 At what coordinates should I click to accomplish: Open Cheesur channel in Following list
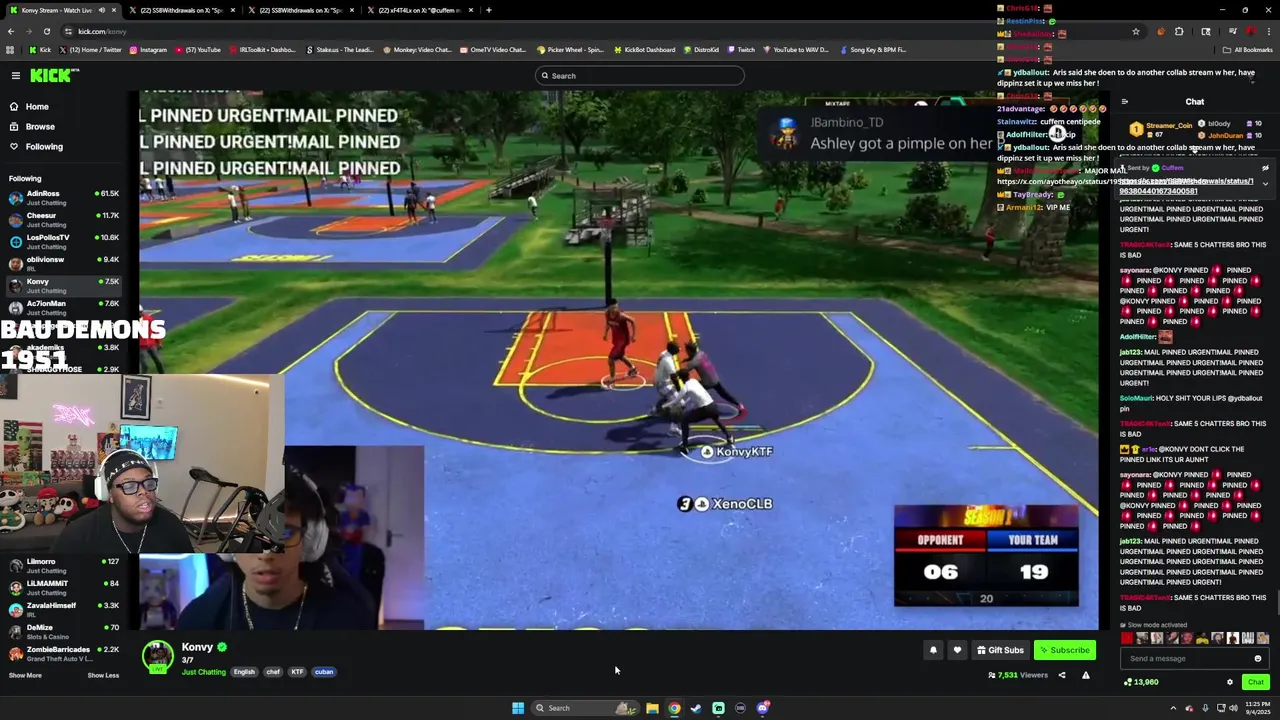[65, 219]
